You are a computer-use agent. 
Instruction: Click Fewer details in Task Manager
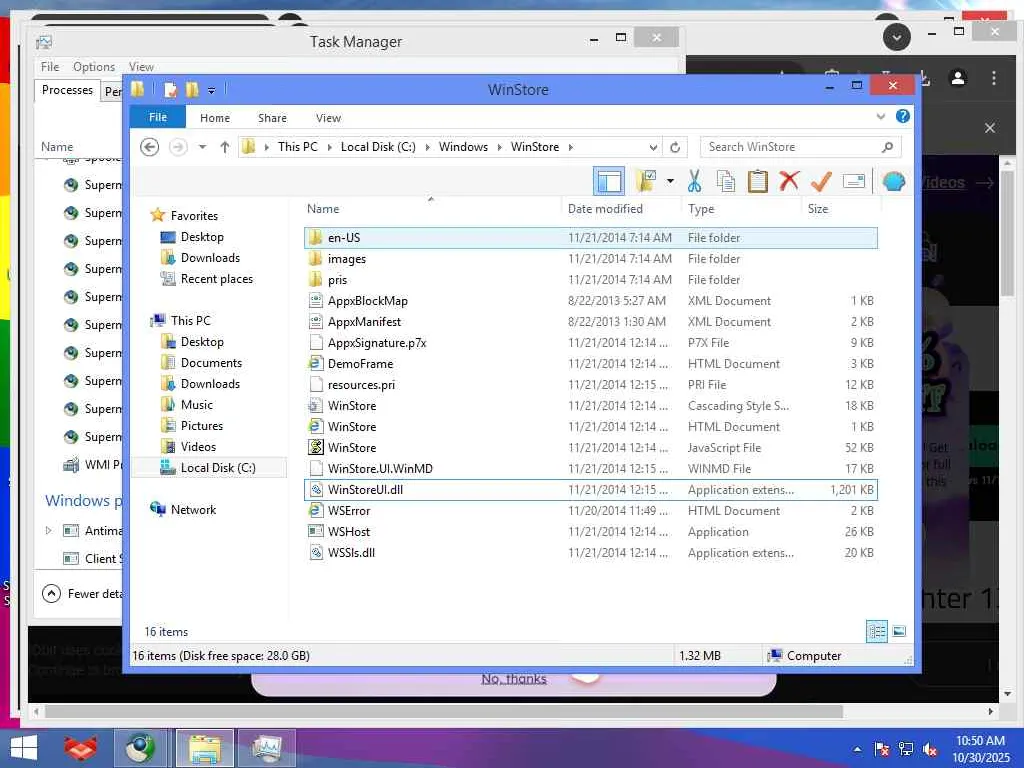point(82,593)
